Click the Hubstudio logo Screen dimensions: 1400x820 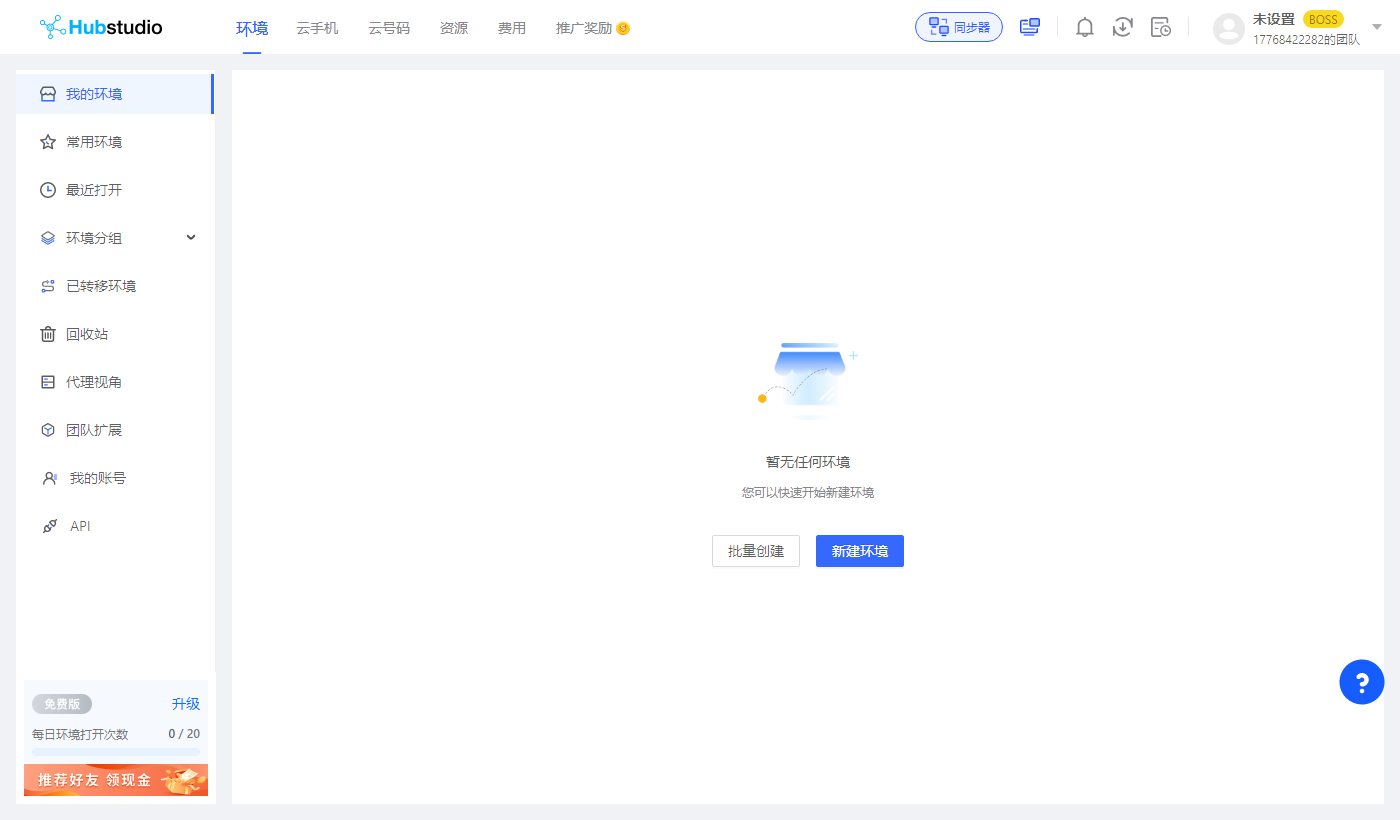point(101,27)
